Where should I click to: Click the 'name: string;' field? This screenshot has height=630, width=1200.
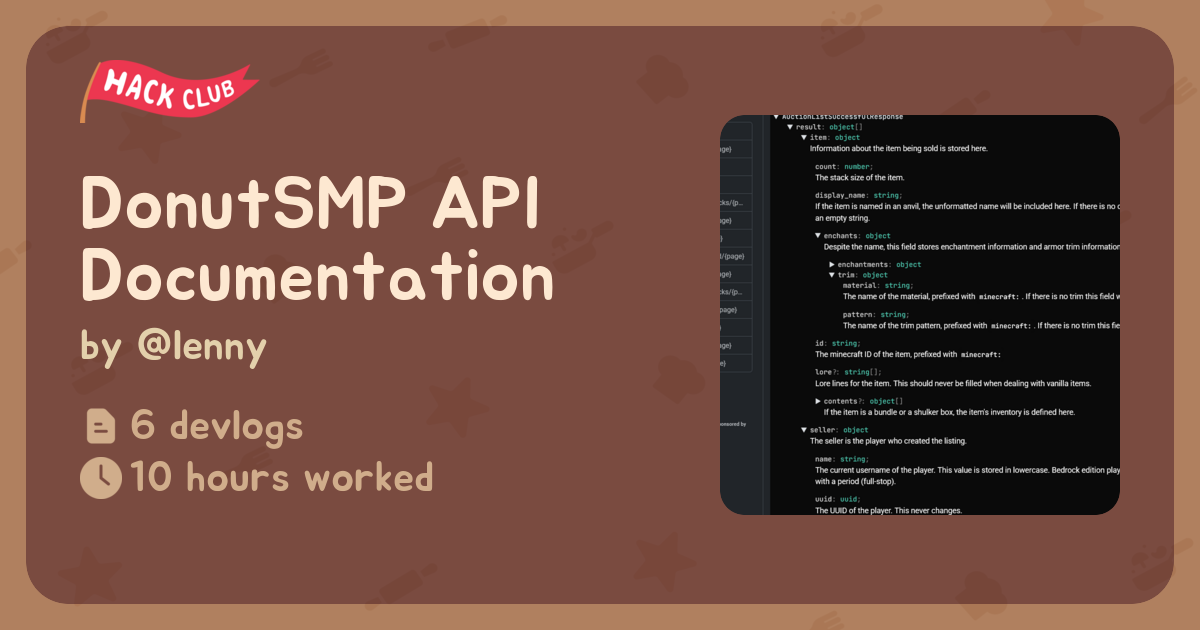click(842, 459)
